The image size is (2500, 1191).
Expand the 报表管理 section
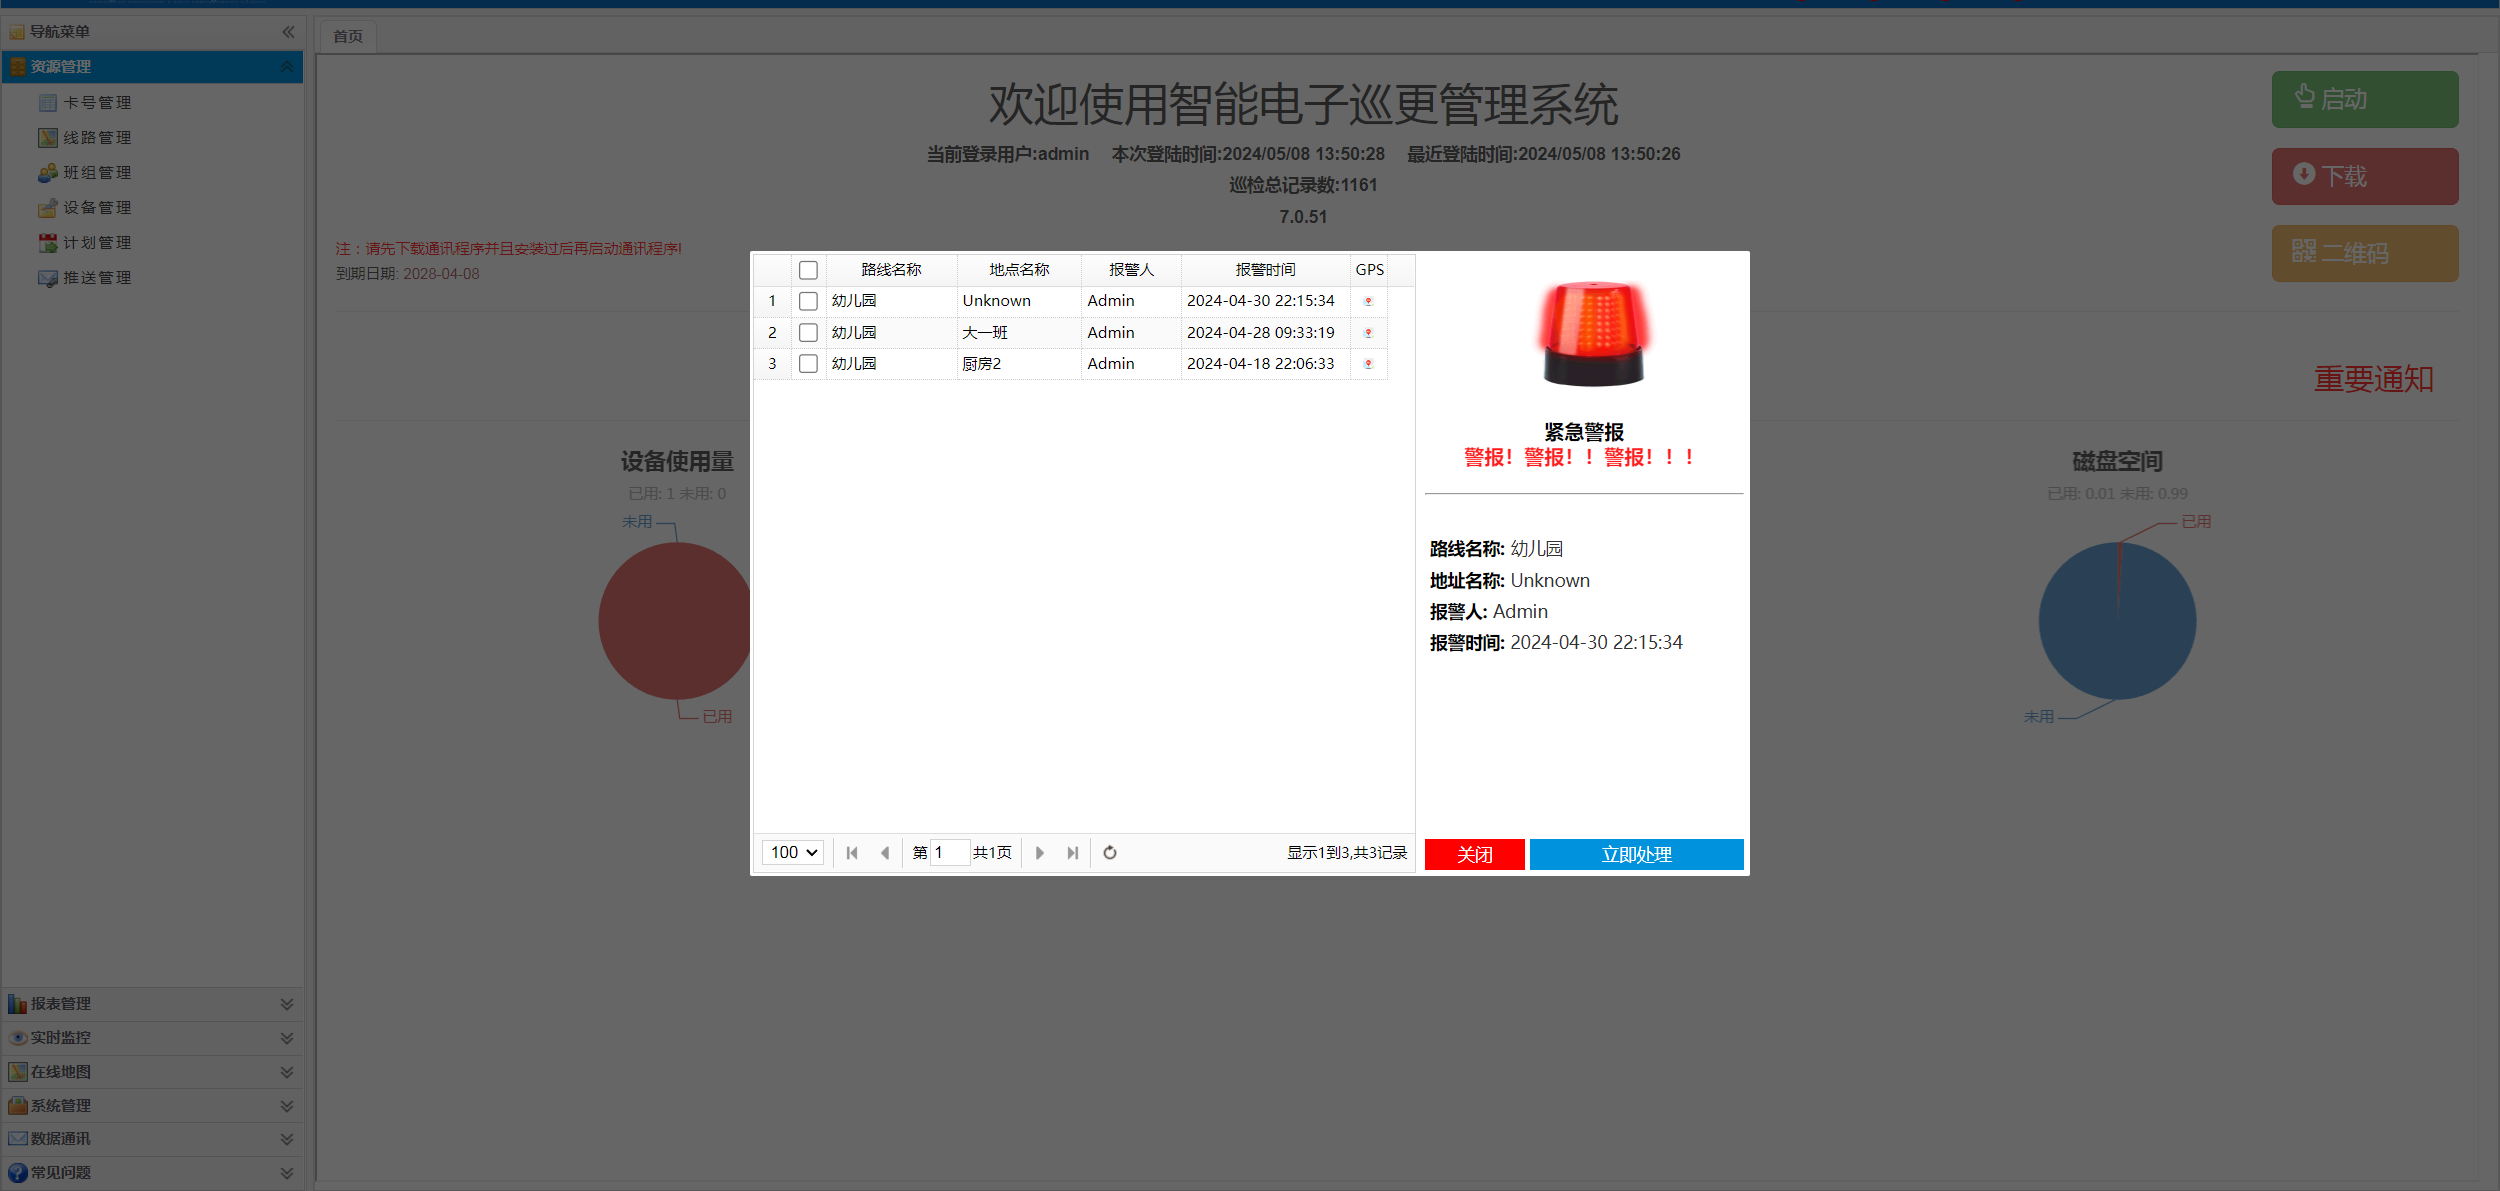tap(287, 1004)
